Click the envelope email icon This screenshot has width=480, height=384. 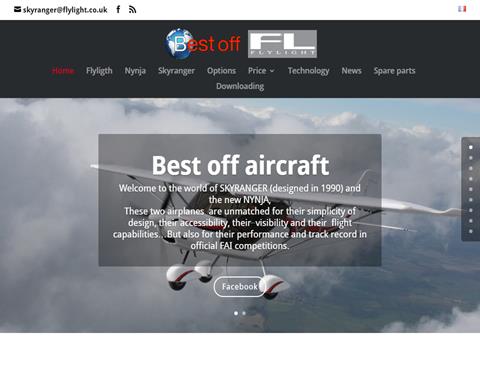[17, 10]
